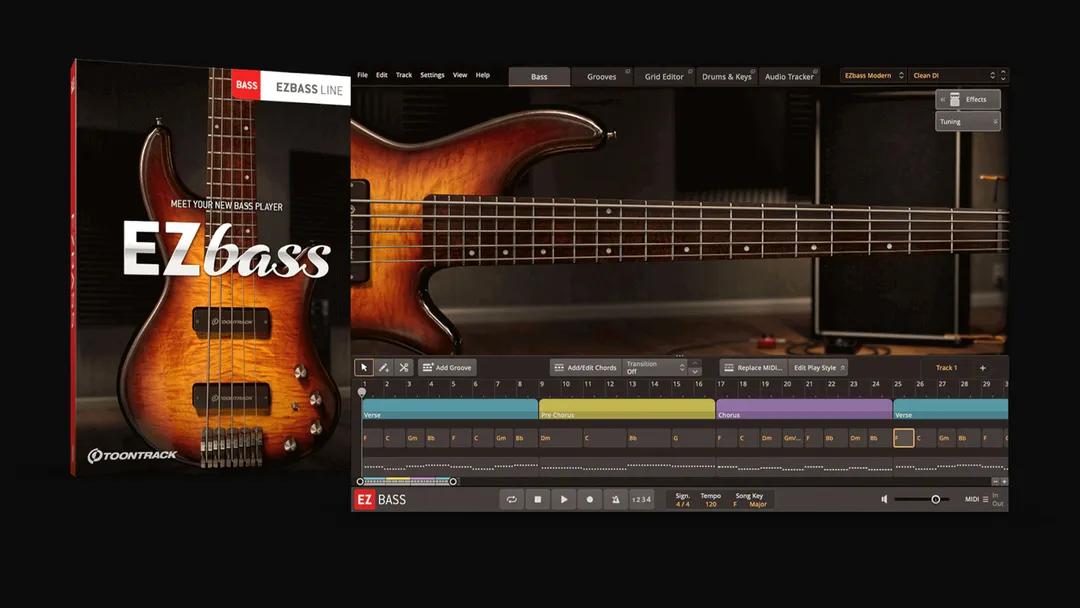Open the View menu
The image size is (1080, 608).
(459, 75)
